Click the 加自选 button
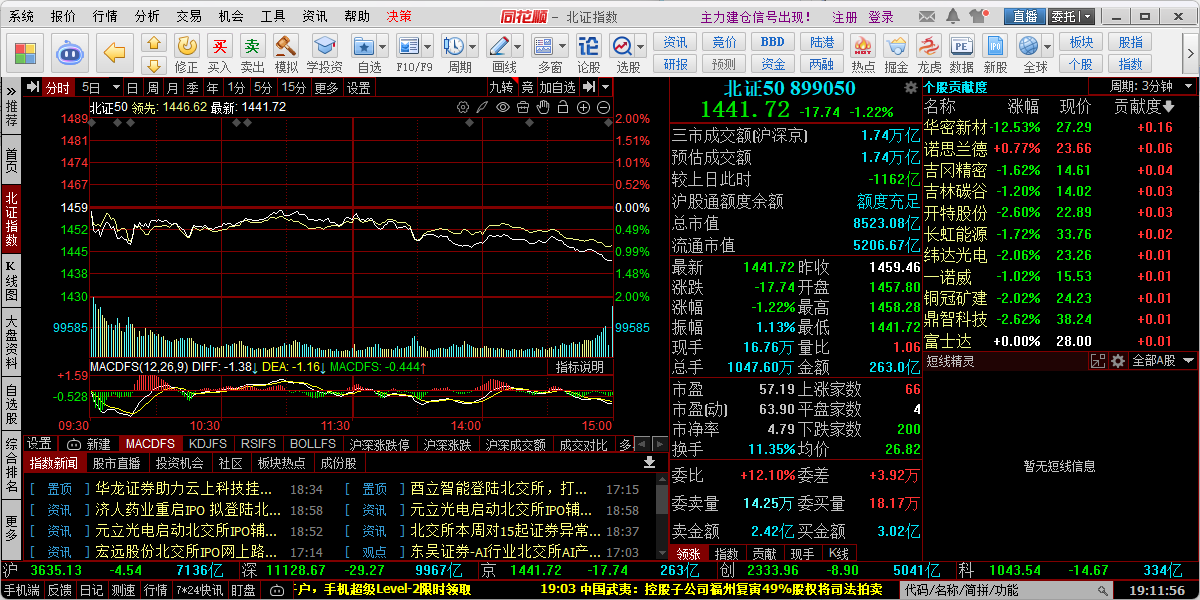1200x600 pixels. 557,87
